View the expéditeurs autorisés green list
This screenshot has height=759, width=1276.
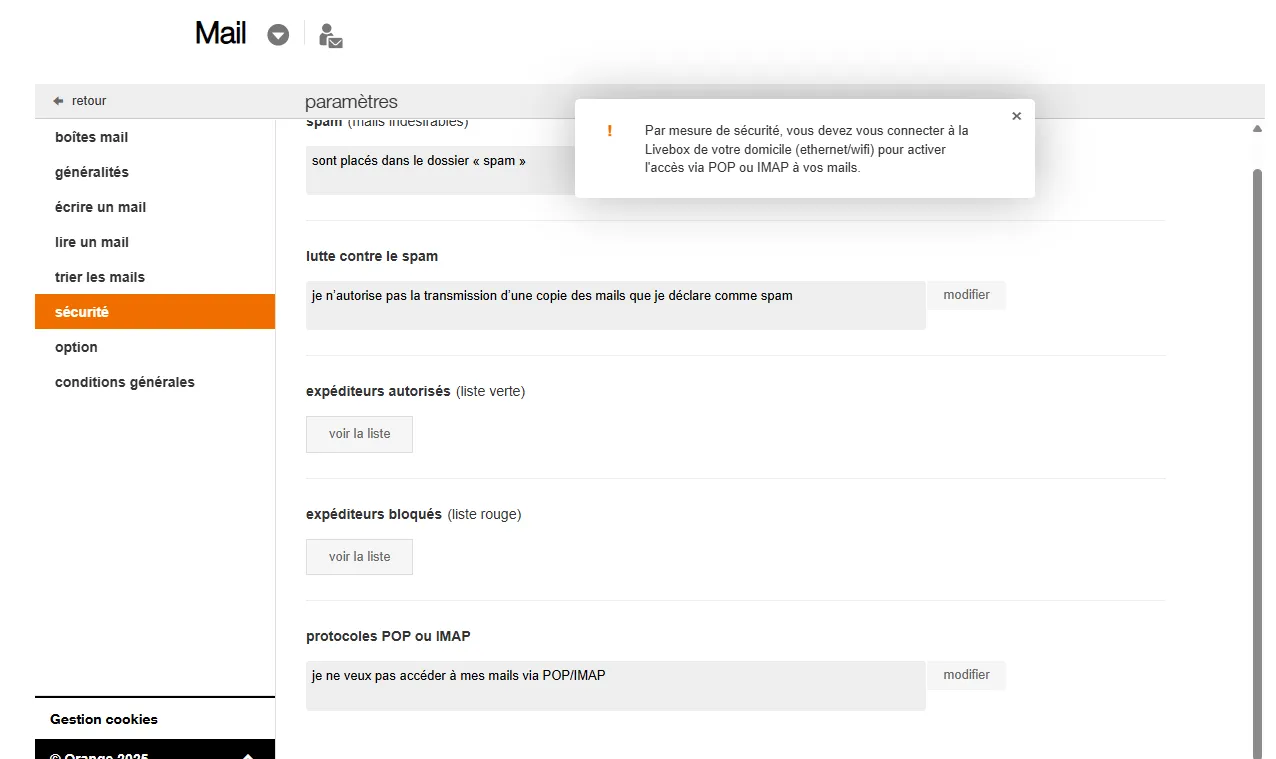pyautogui.click(x=359, y=434)
